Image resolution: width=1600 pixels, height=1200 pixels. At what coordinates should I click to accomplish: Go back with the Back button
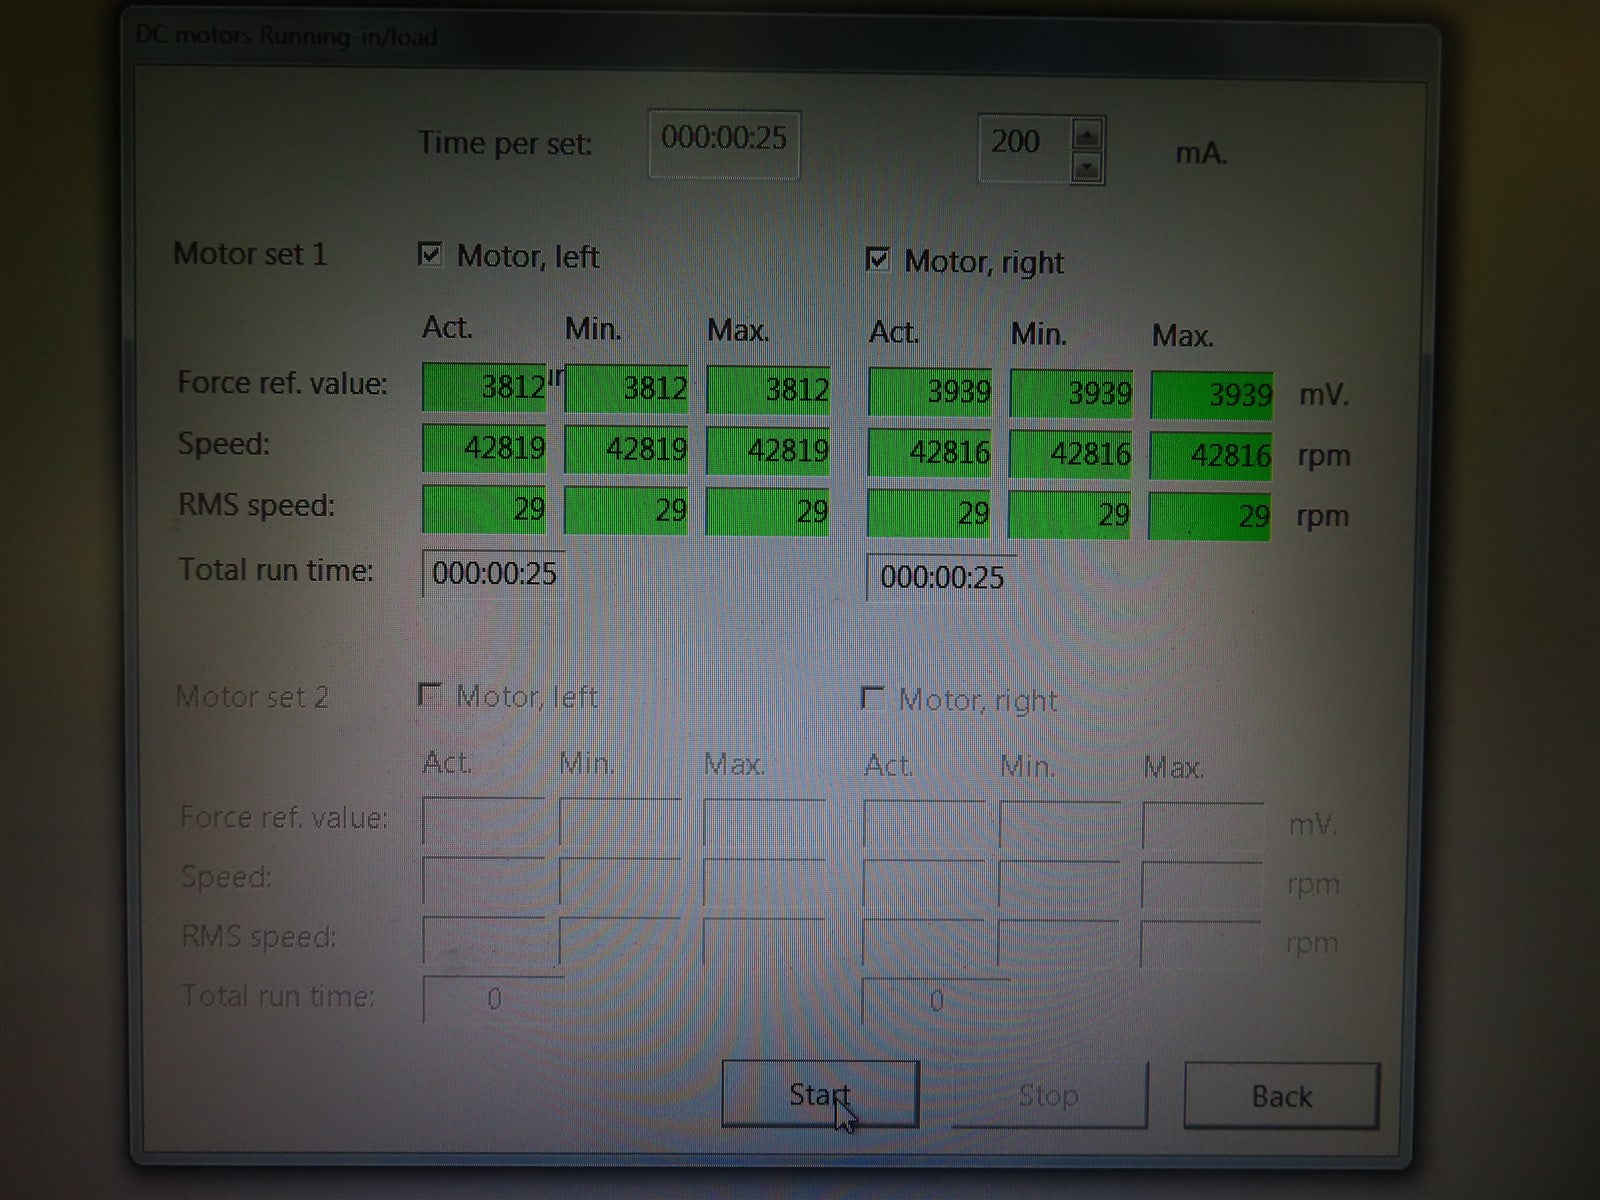click(x=1281, y=1097)
